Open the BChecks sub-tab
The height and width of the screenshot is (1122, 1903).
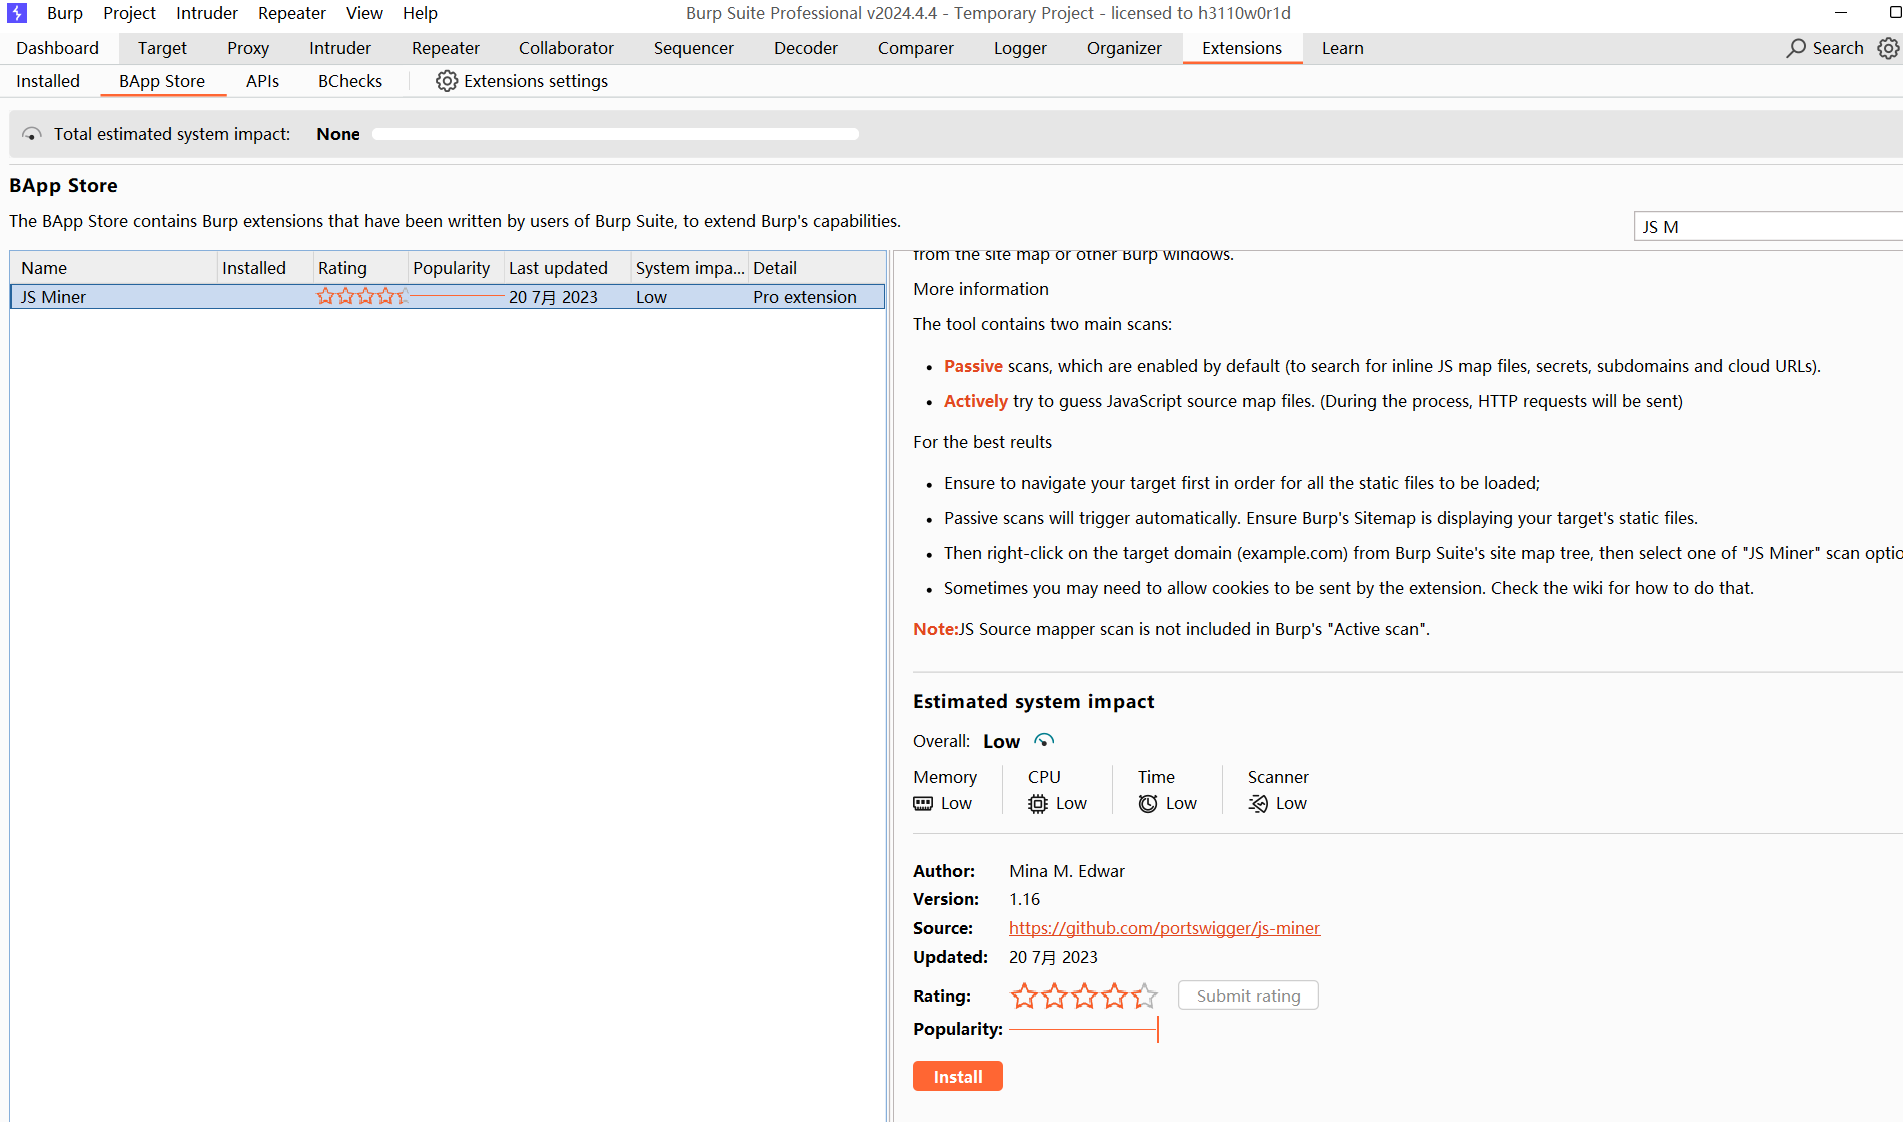click(350, 81)
